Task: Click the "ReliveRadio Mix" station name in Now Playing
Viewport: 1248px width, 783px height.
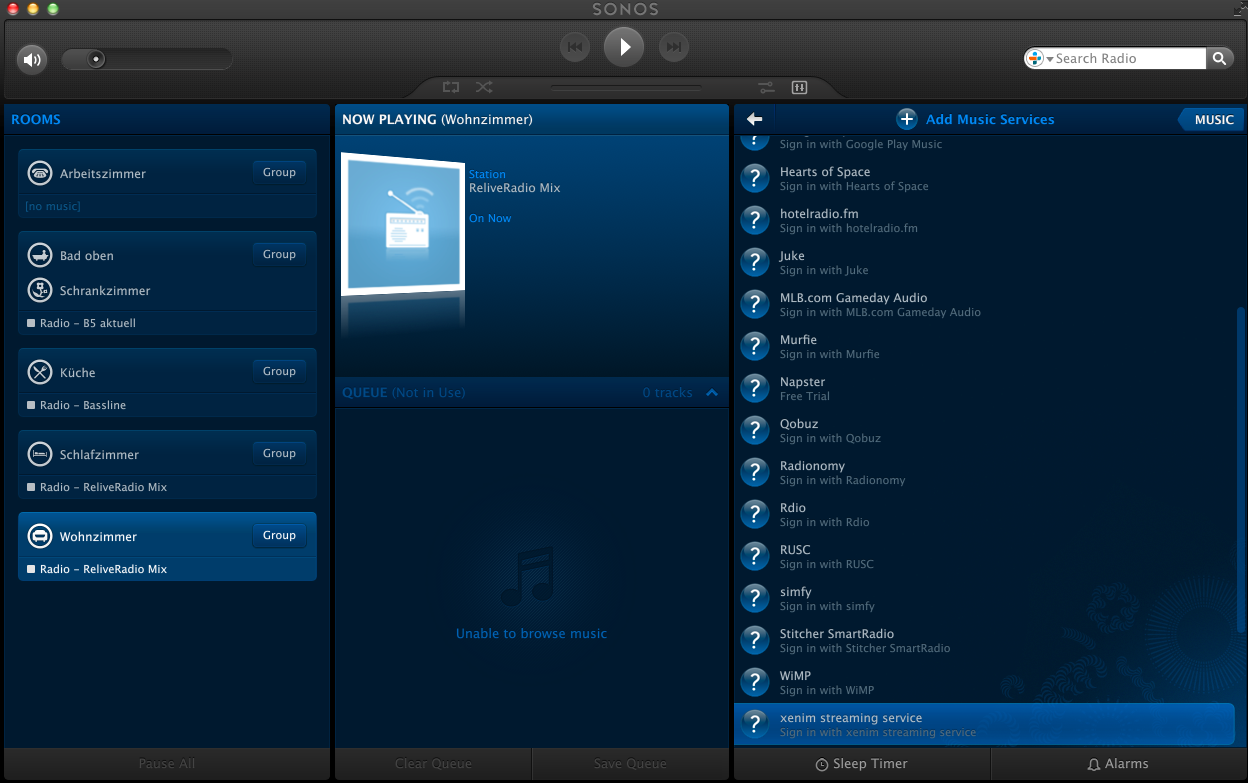Action: [x=515, y=188]
